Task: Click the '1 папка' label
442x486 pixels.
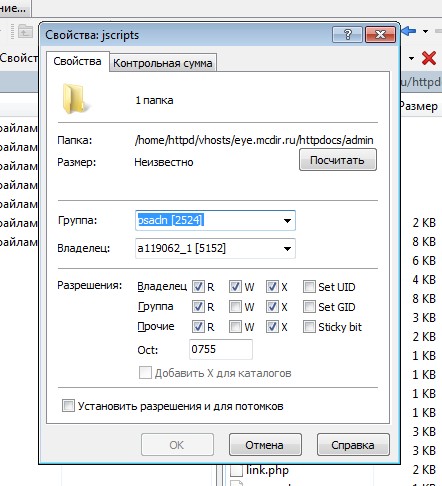Action: coord(154,100)
